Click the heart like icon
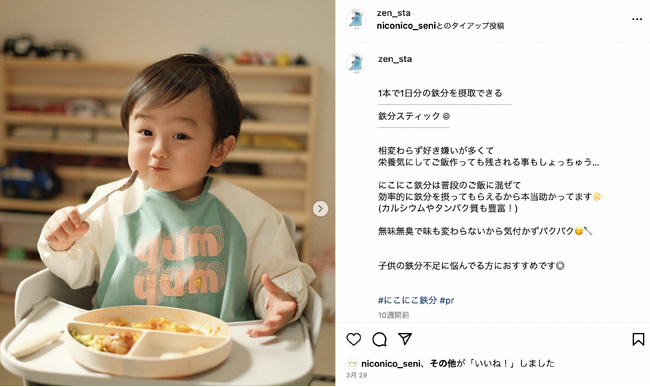The height and width of the screenshot is (387, 650). coord(354,339)
